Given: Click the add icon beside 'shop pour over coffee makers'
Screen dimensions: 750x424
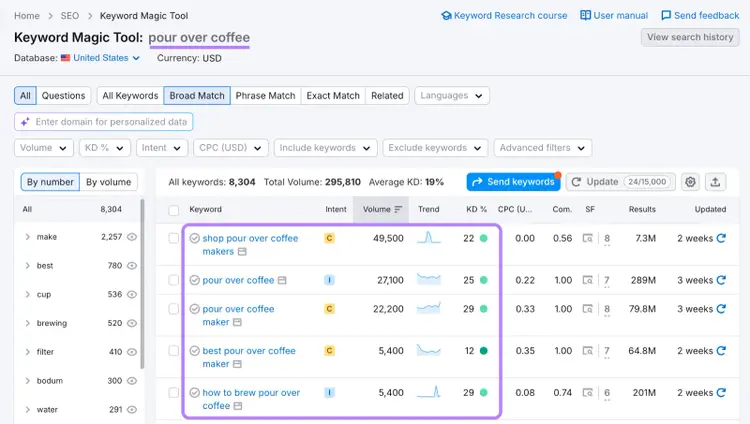Looking at the screenshot, I should point(194,238).
